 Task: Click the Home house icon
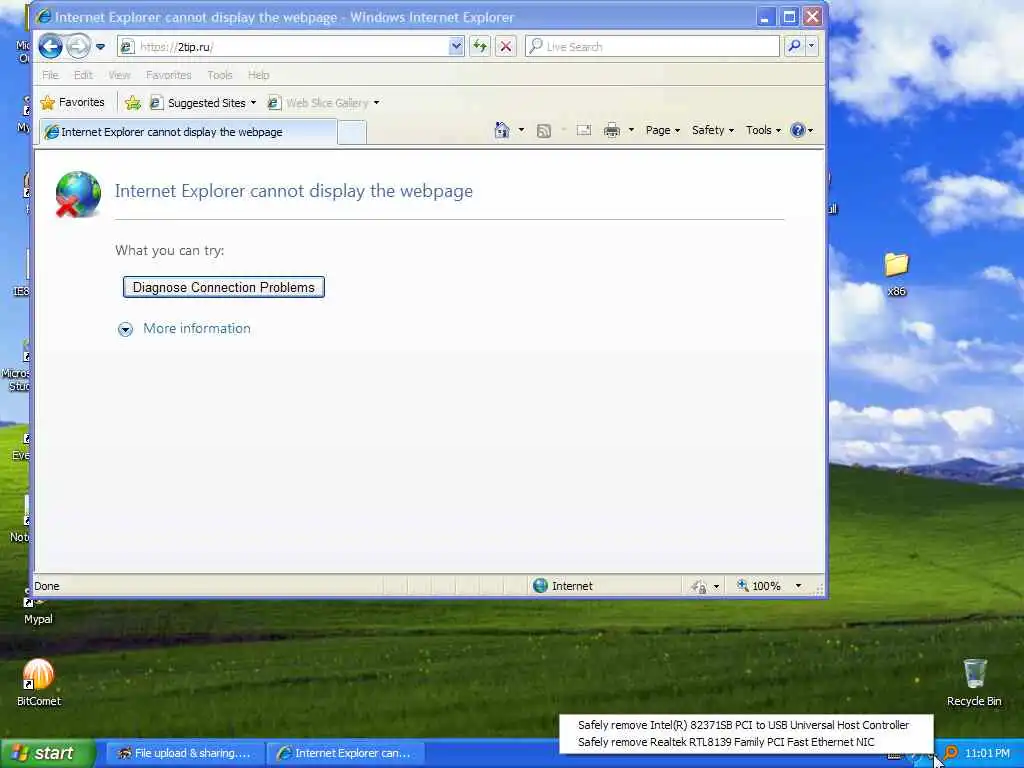point(502,130)
